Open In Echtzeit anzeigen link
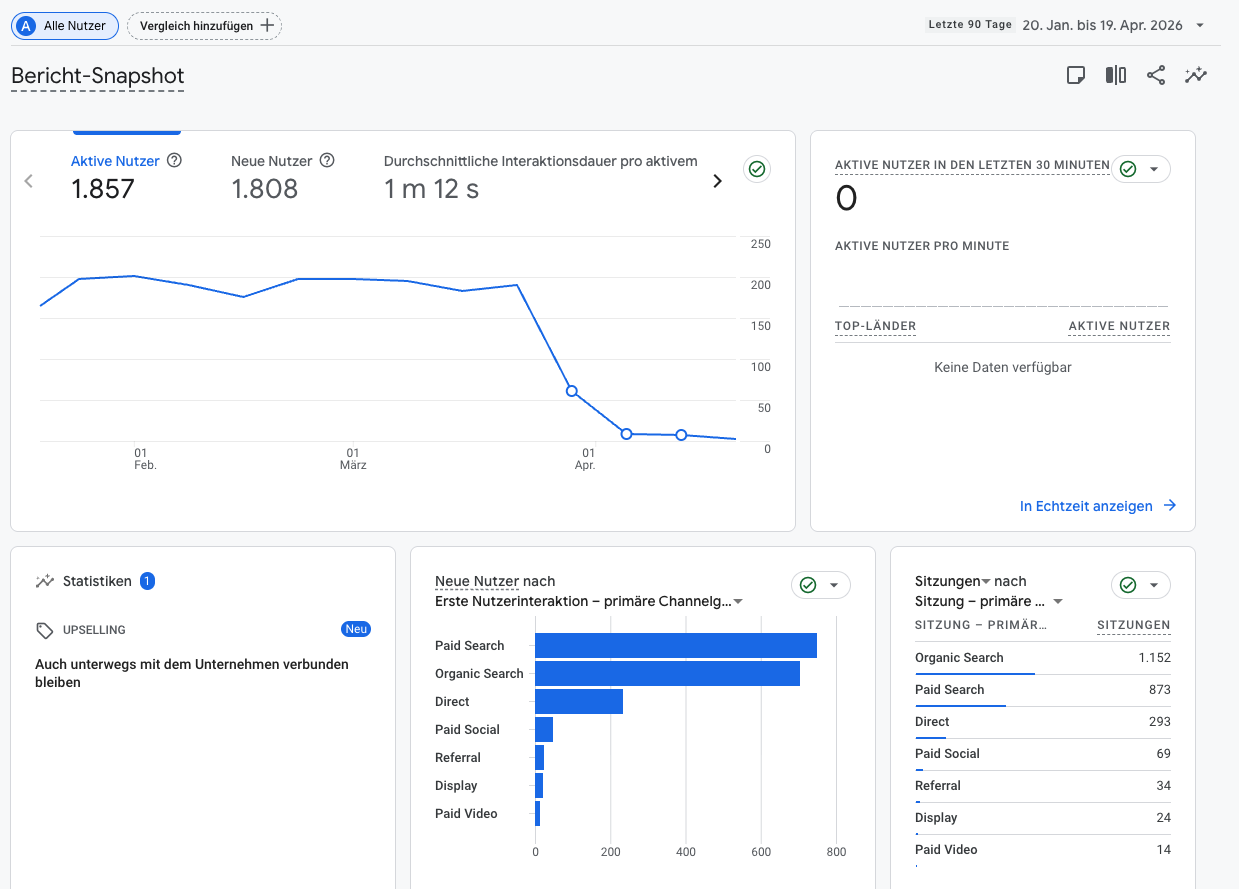The image size is (1239, 889). tap(1087, 506)
